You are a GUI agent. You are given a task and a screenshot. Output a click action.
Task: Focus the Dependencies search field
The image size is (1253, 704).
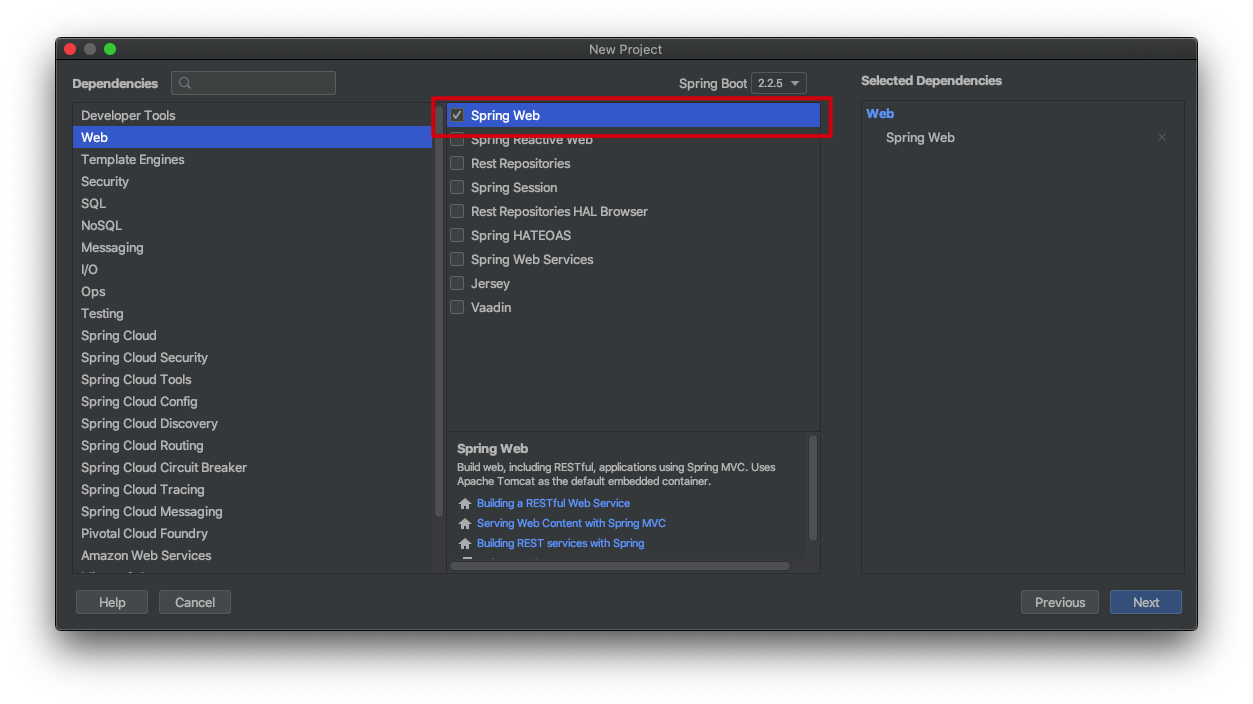click(253, 83)
